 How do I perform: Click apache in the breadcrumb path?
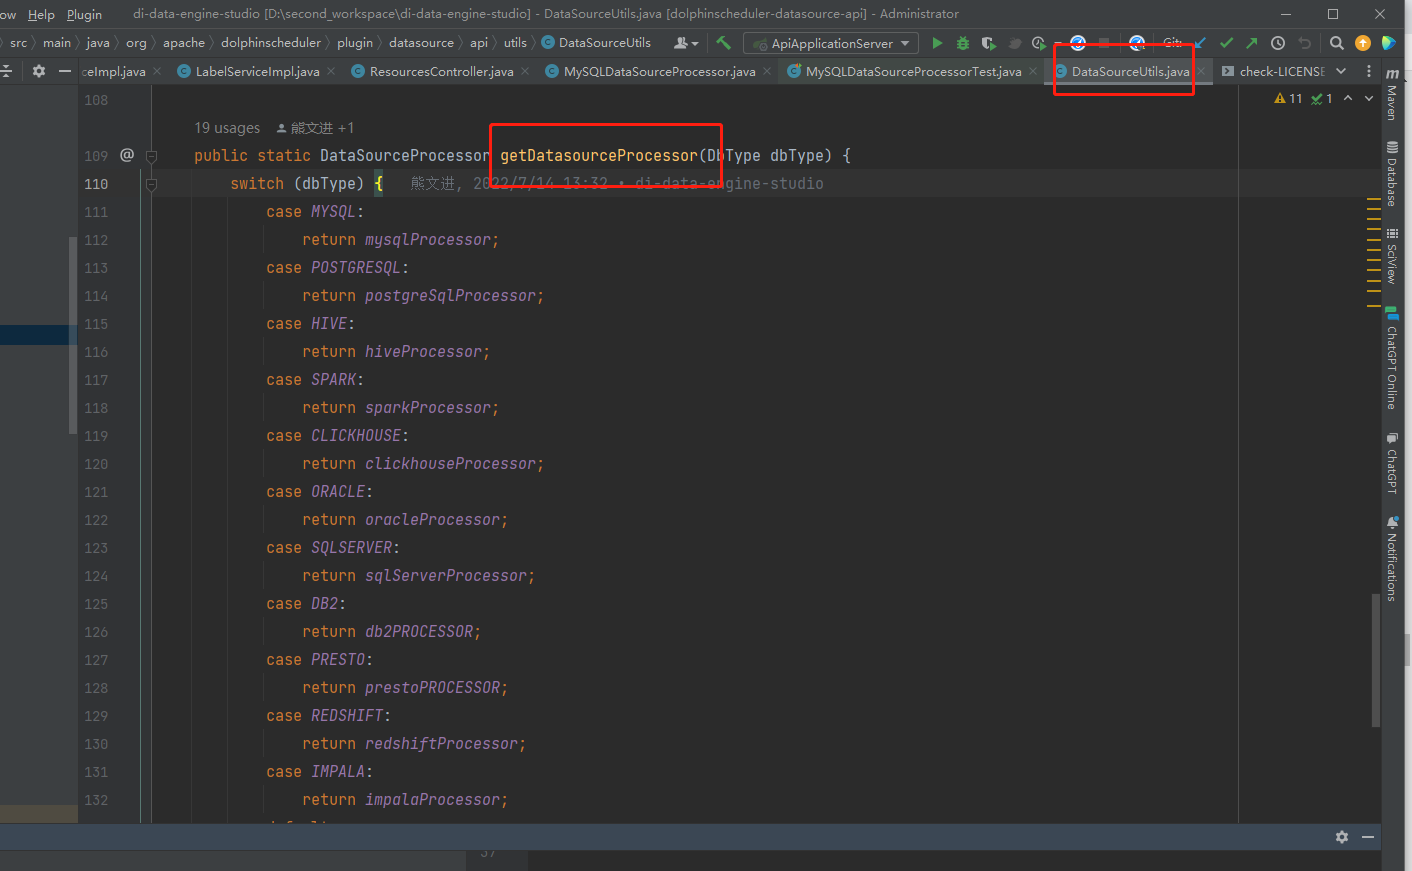coord(184,43)
